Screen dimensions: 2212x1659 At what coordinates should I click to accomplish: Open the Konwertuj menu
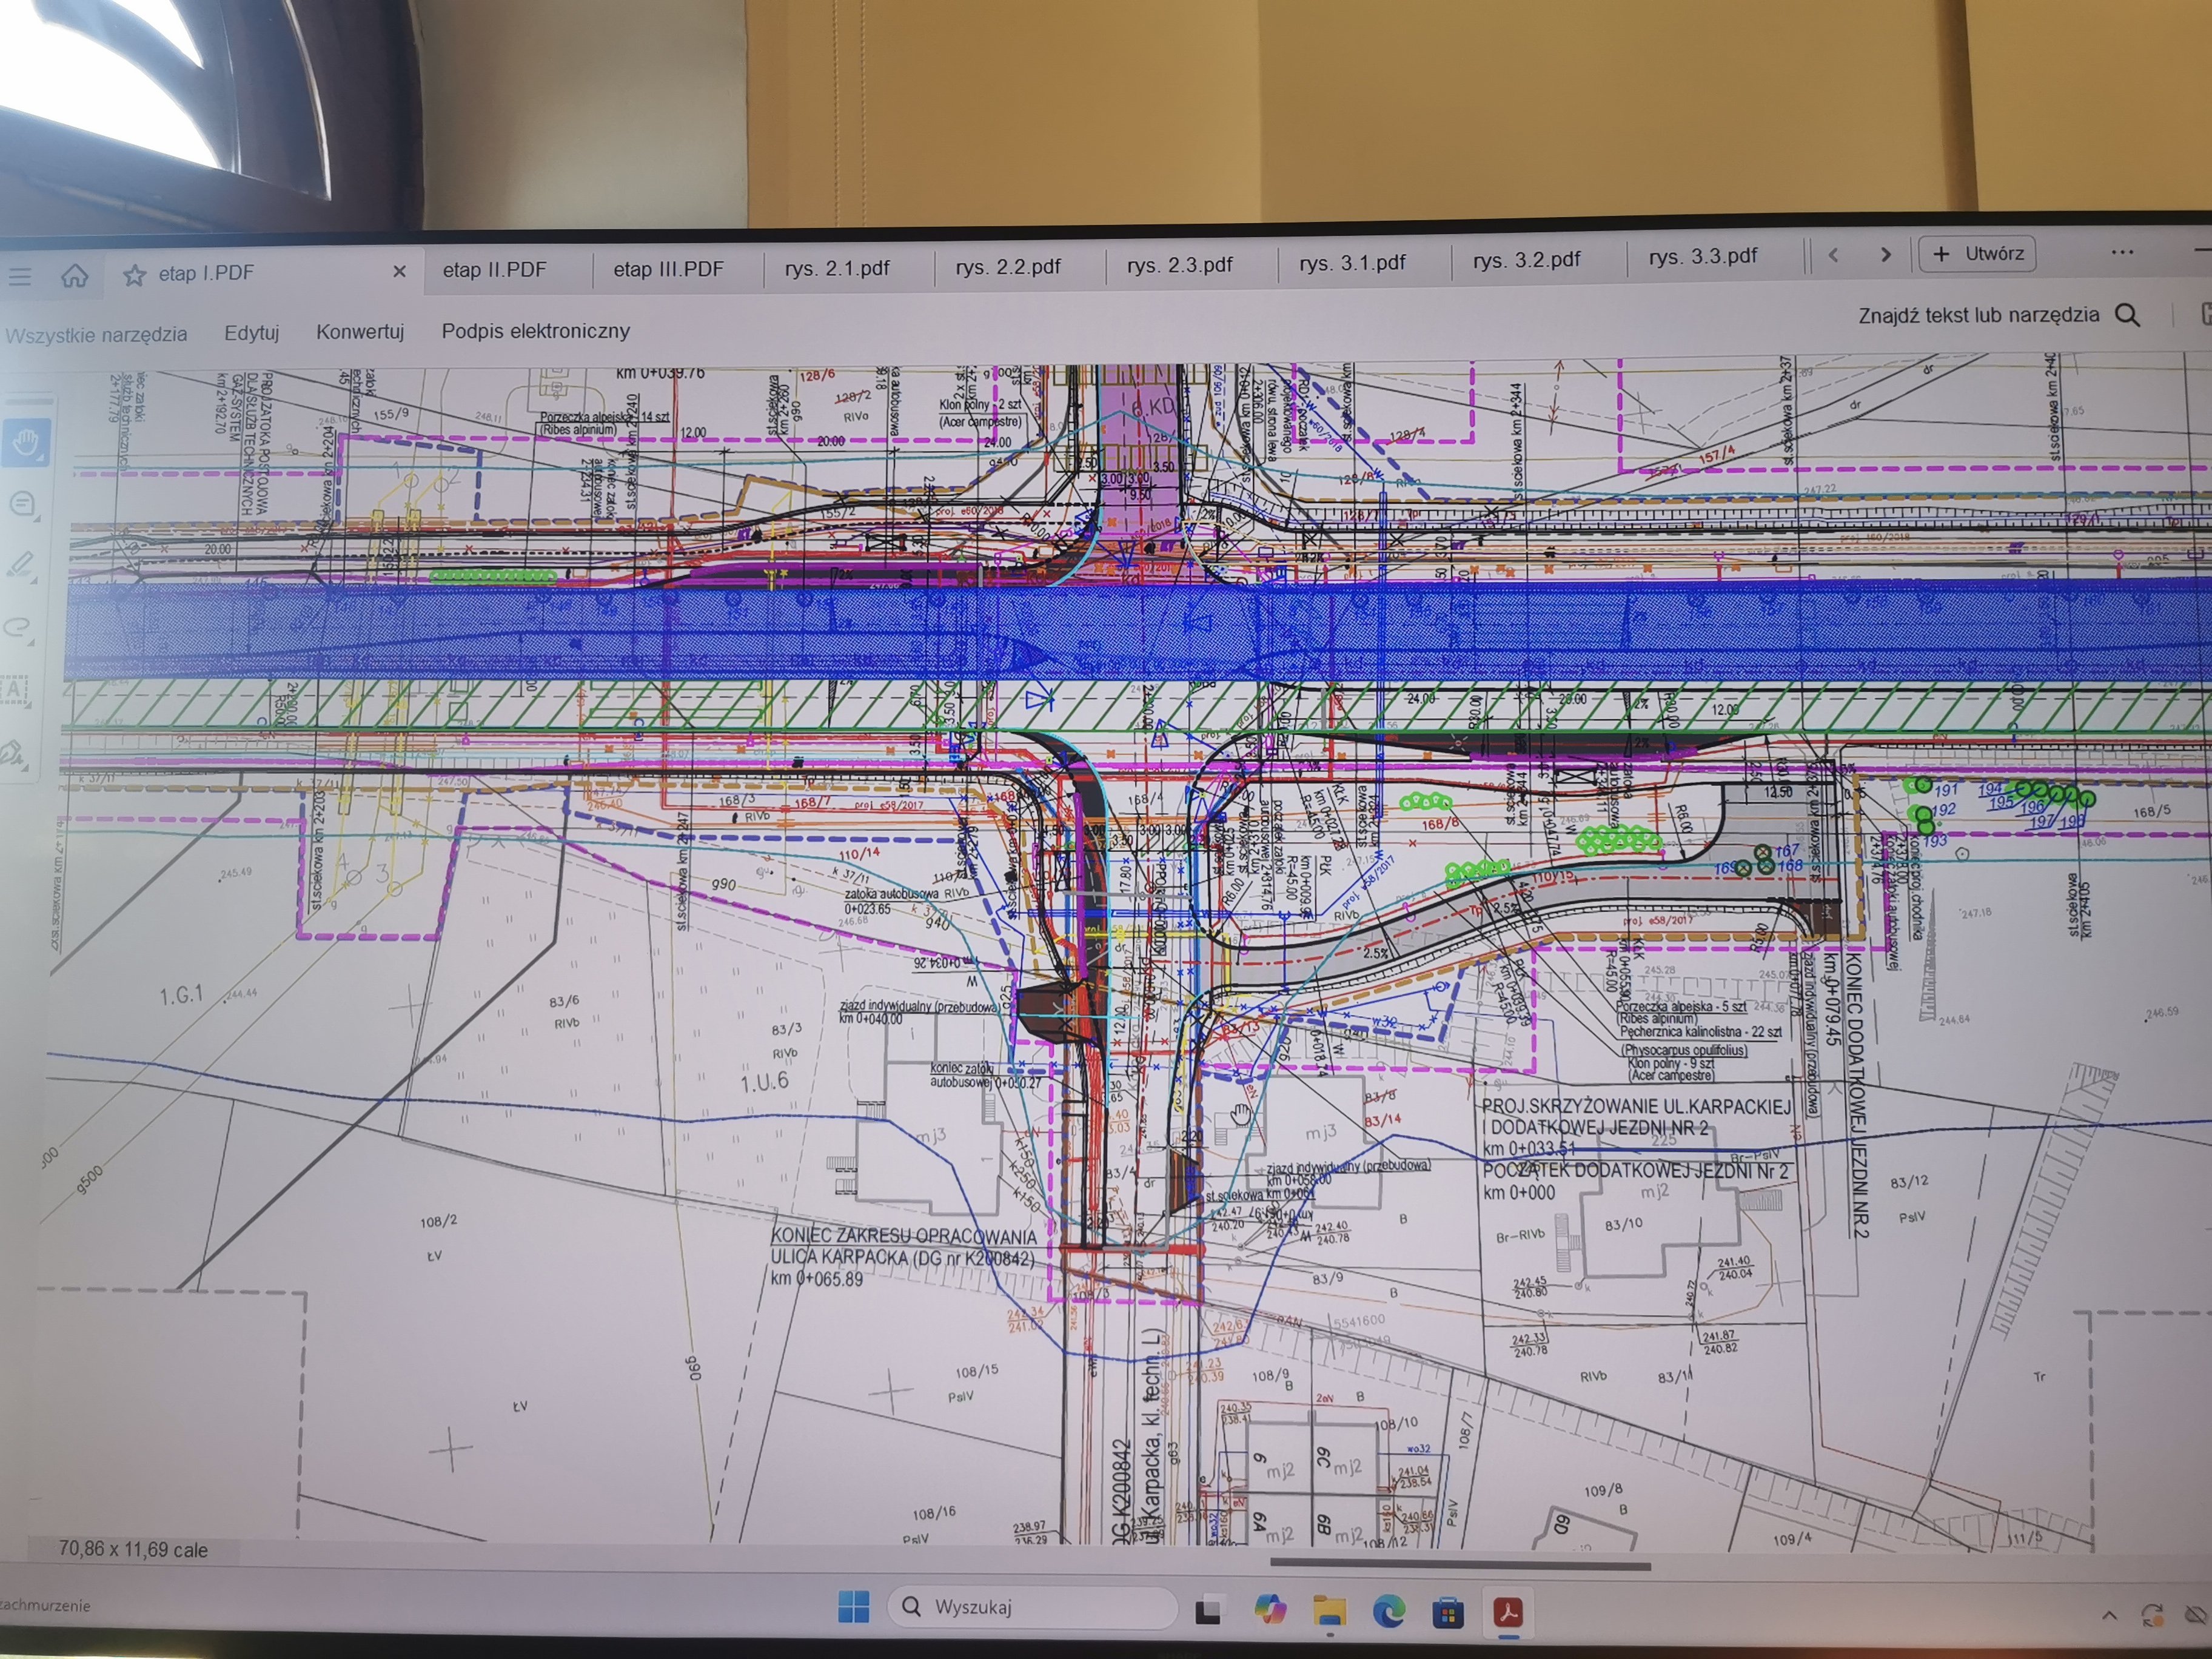coord(360,331)
